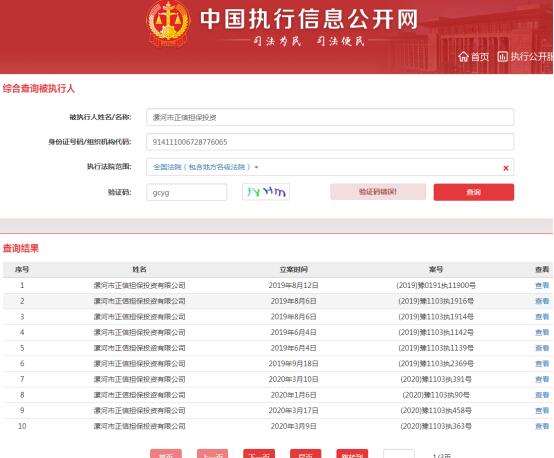This screenshot has height=458, width=554.
Task: Click 查看 for case 豫1103执458号
Action: [x=542, y=411]
